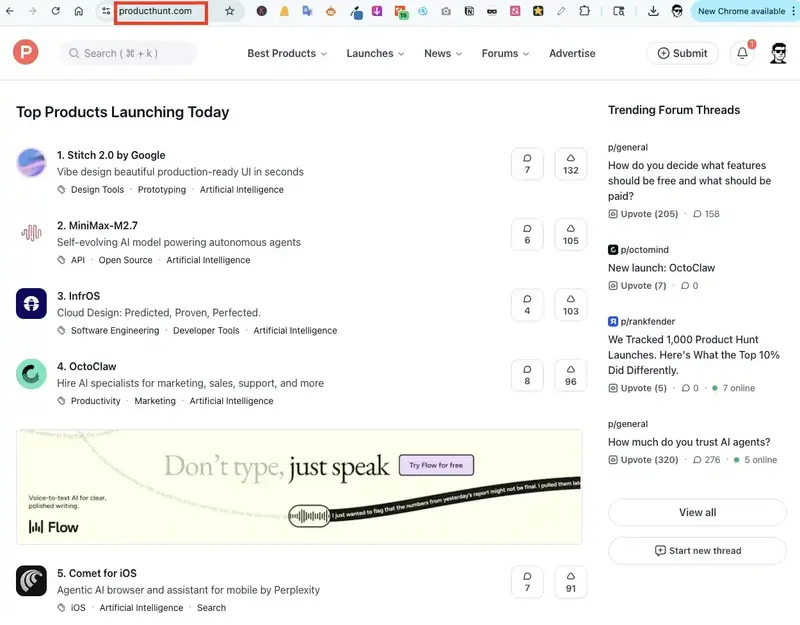The width and height of the screenshot is (800, 625).
Task: Upvote InfrOS with 103 votes
Action: (570, 305)
